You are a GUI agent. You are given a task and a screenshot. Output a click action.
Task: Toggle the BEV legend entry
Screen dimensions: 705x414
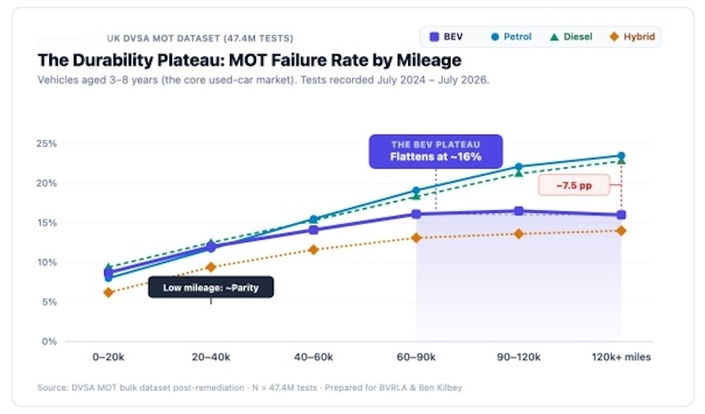pyautogui.click(x=446, y=37)
